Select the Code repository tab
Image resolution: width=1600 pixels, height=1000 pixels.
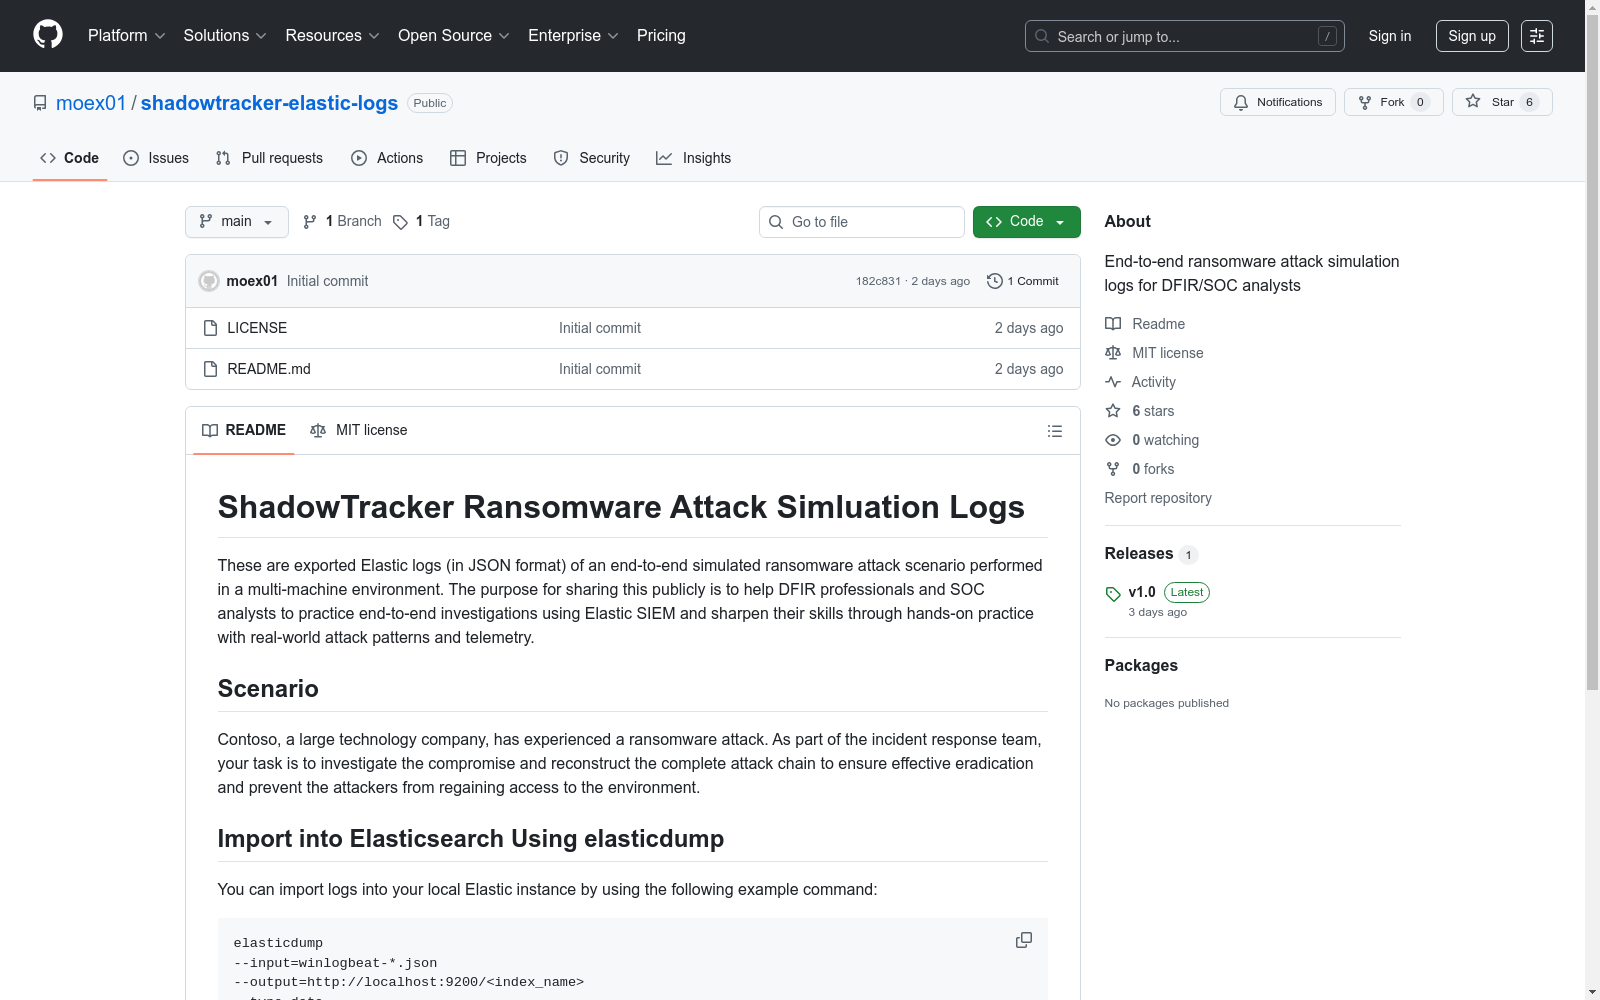(70, 158)
